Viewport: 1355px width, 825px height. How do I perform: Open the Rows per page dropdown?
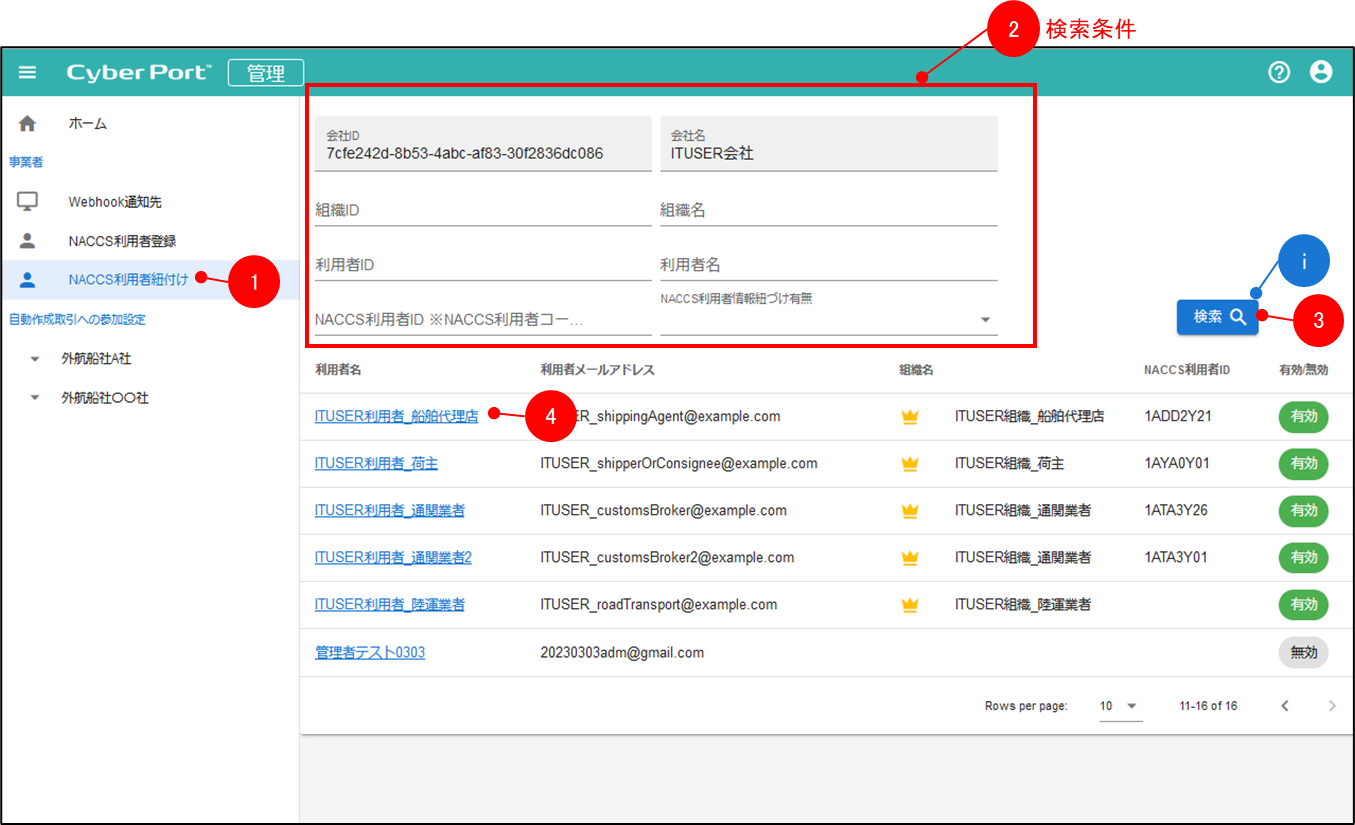[x=1119, y=706]
